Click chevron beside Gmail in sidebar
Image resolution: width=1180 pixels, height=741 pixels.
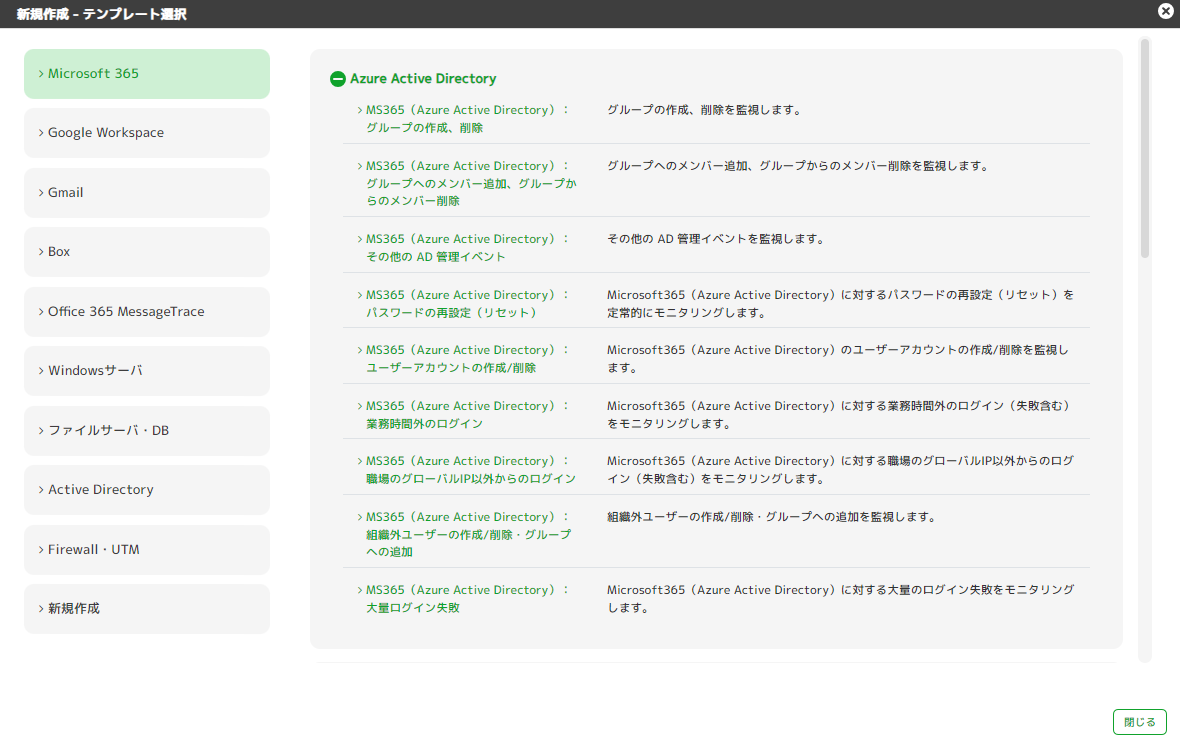41,193
